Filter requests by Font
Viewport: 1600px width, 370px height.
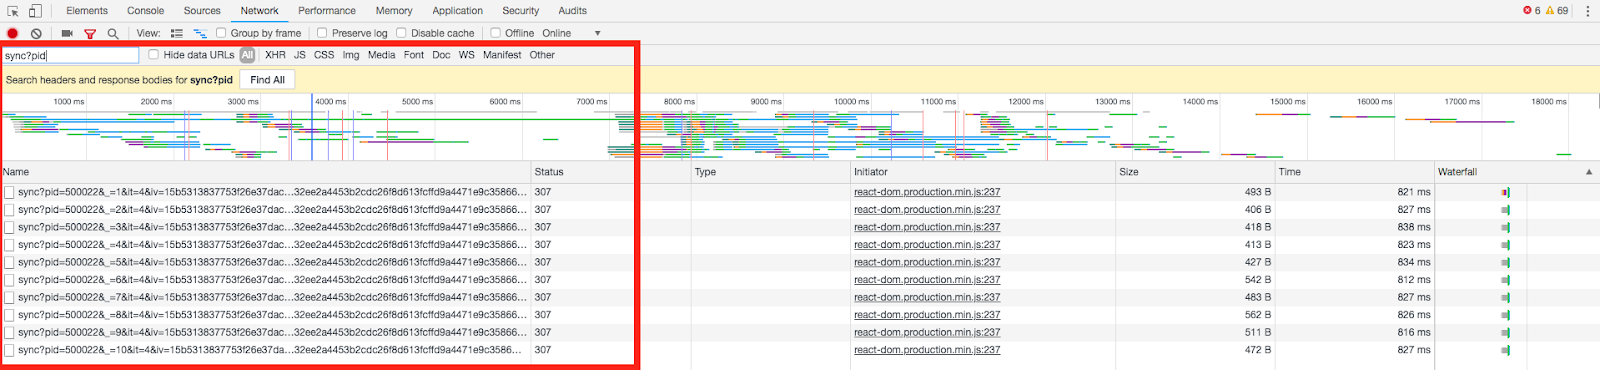coord(414,55)
